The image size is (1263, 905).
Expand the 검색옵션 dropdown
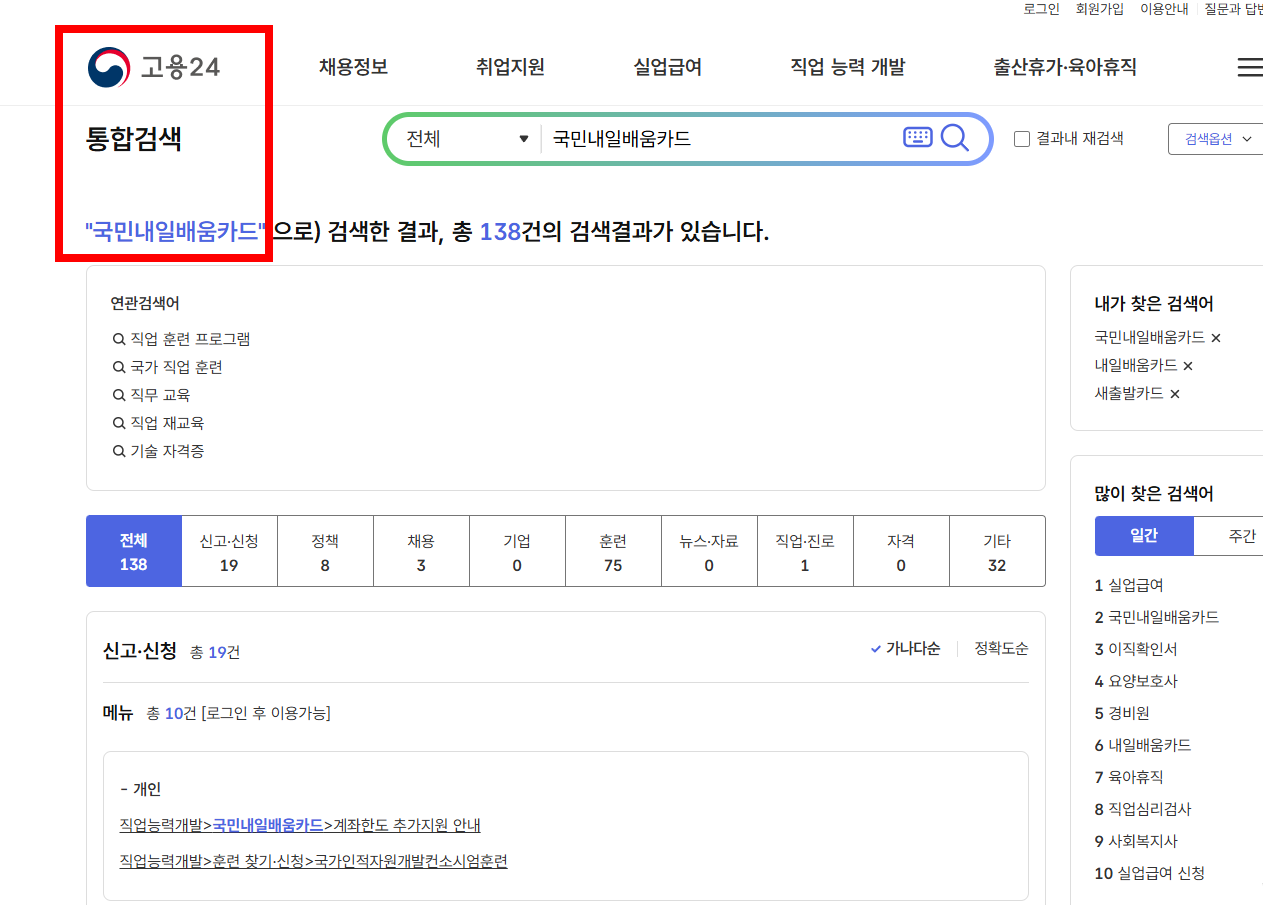[1217, 139]
